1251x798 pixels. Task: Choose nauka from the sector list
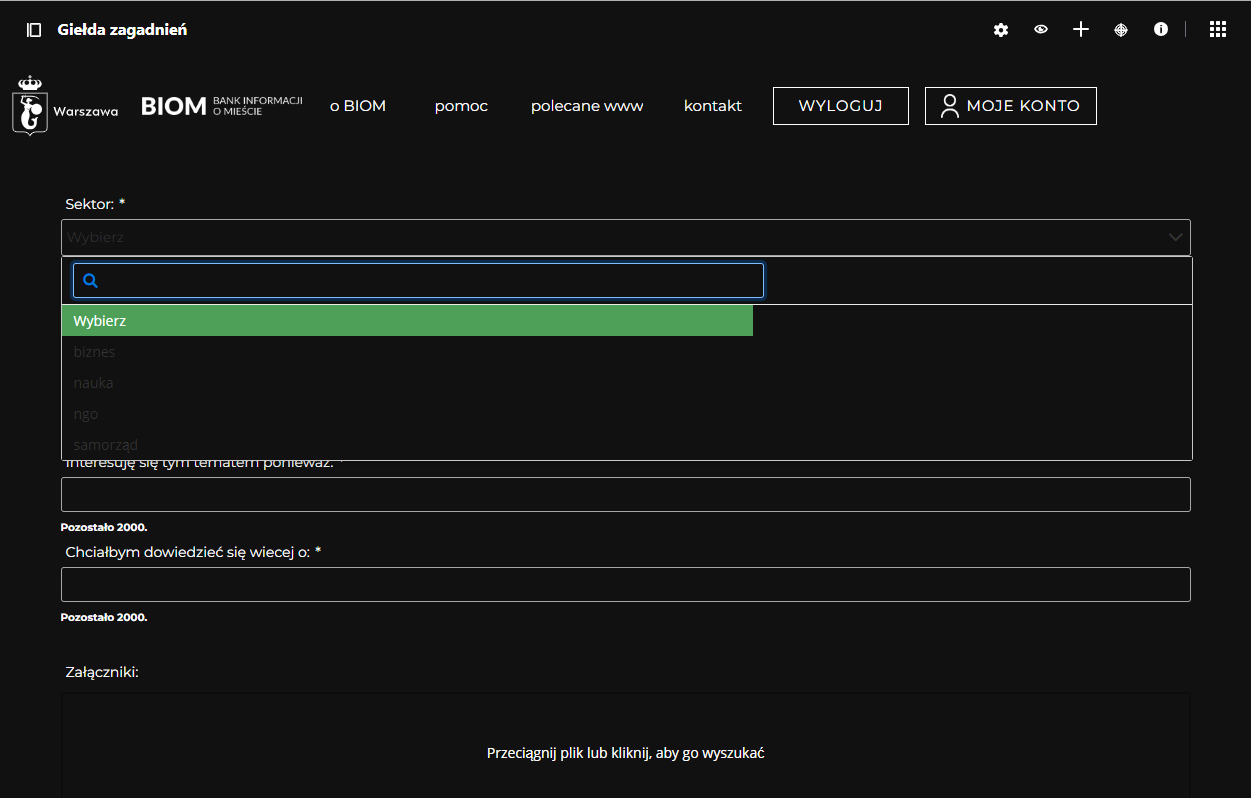pos(94,383)
